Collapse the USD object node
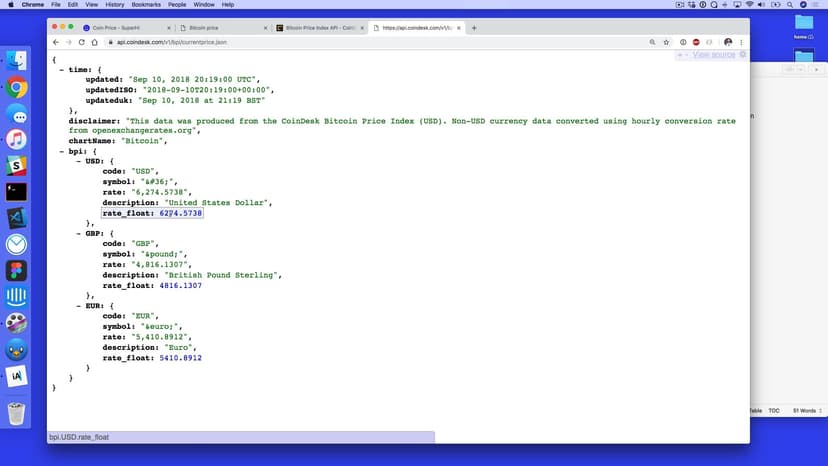 79,161
